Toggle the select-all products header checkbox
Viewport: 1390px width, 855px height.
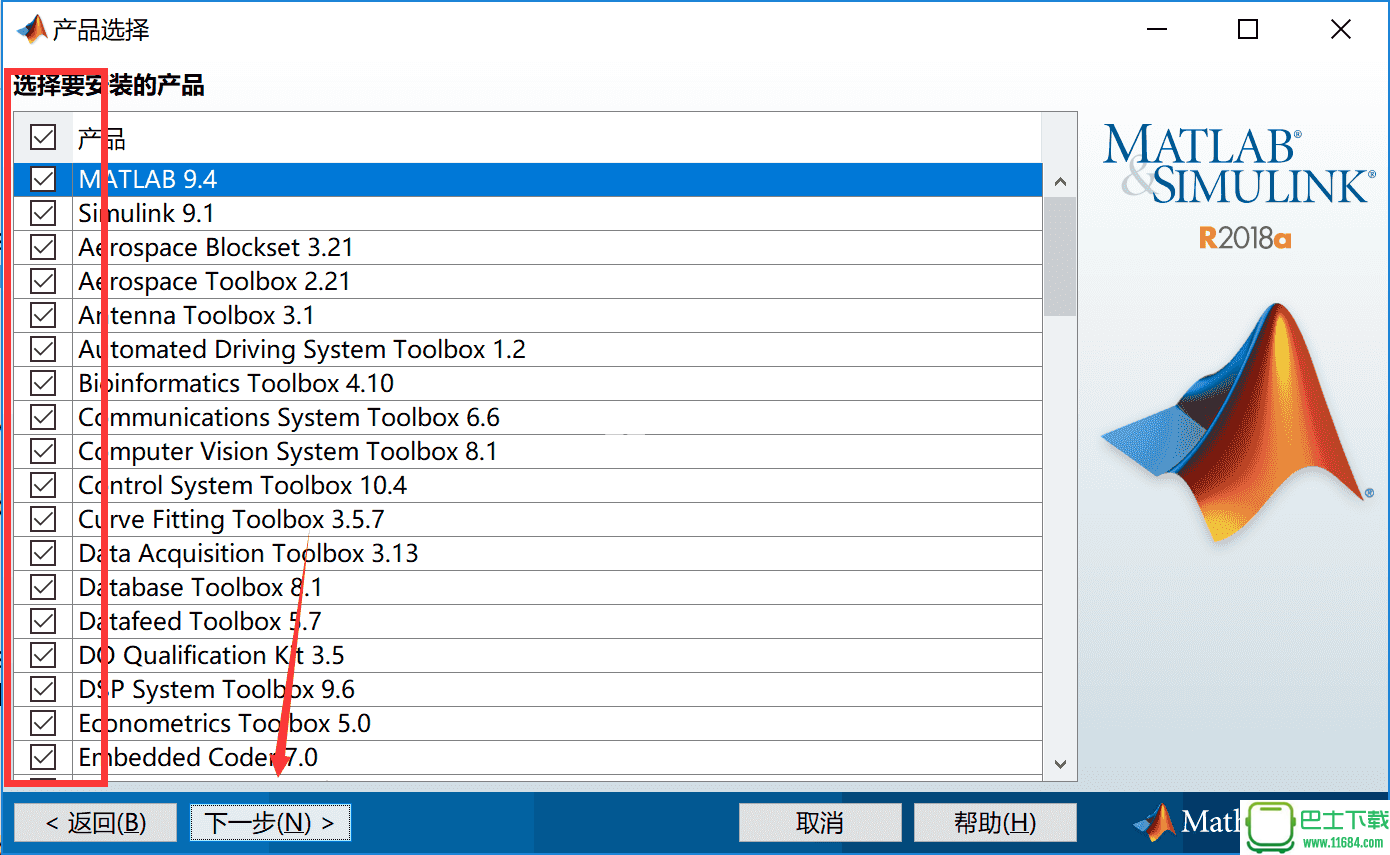43,136
